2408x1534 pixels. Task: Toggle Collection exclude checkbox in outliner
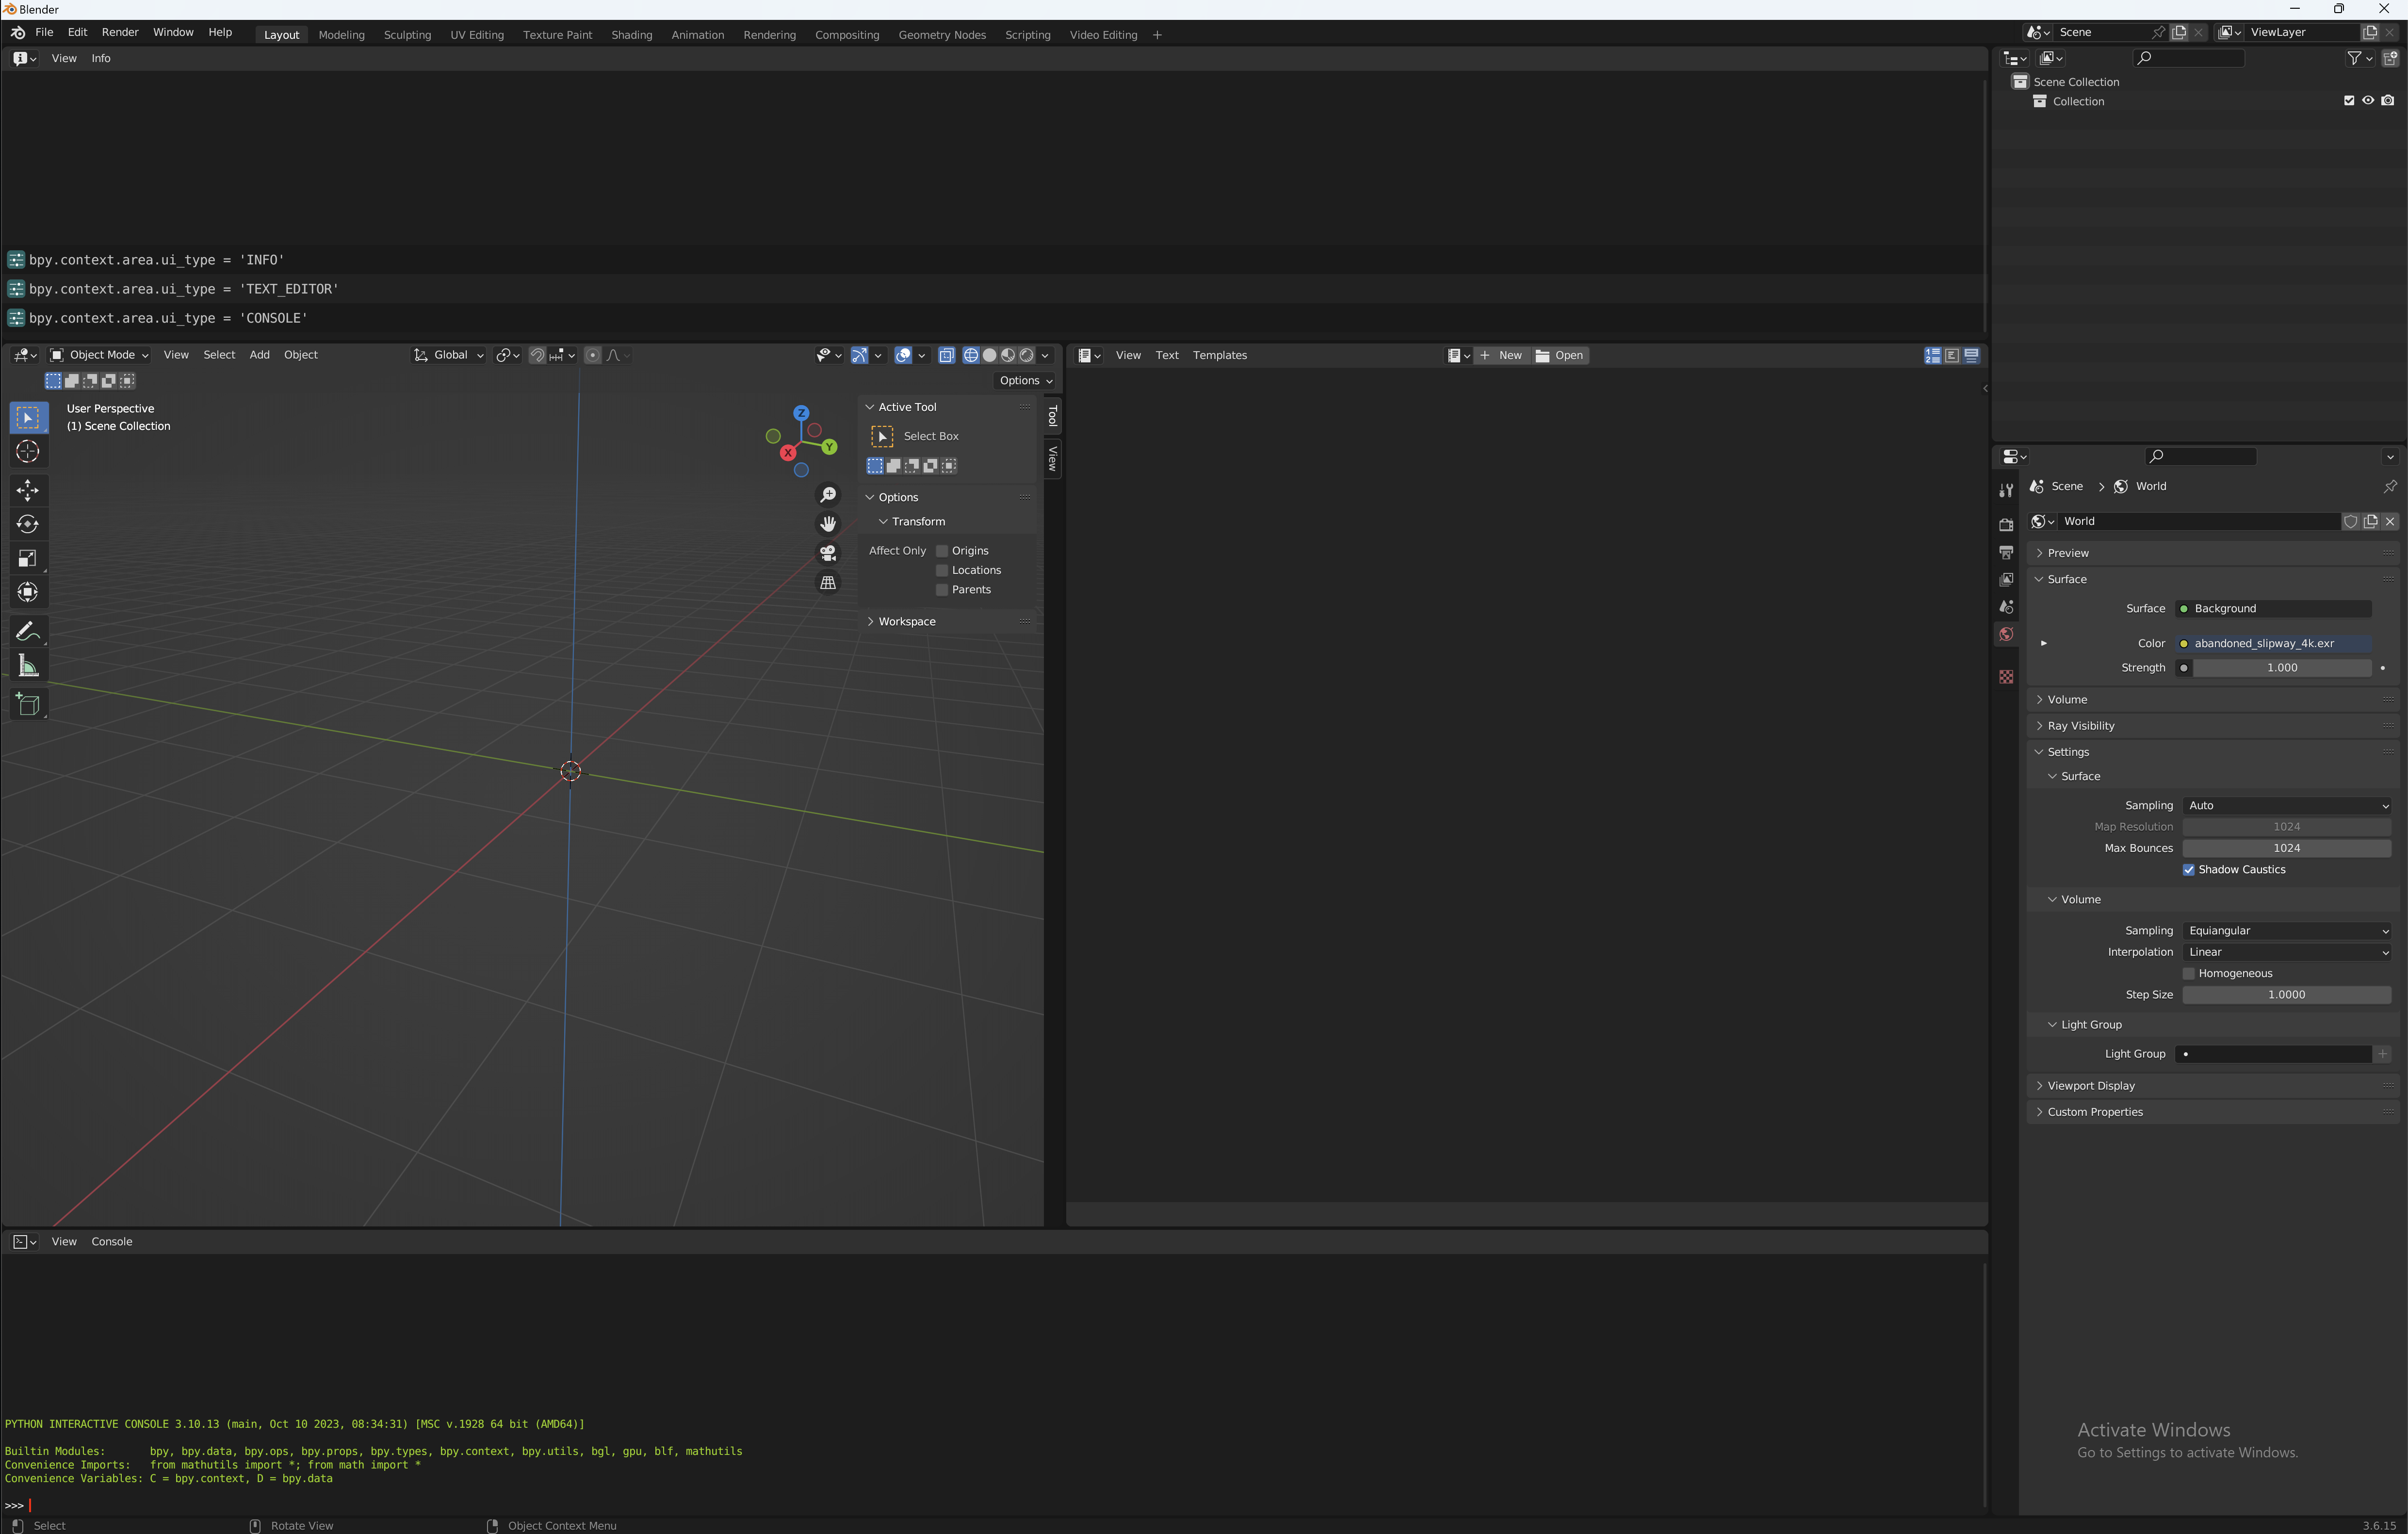pos(2349,101)
